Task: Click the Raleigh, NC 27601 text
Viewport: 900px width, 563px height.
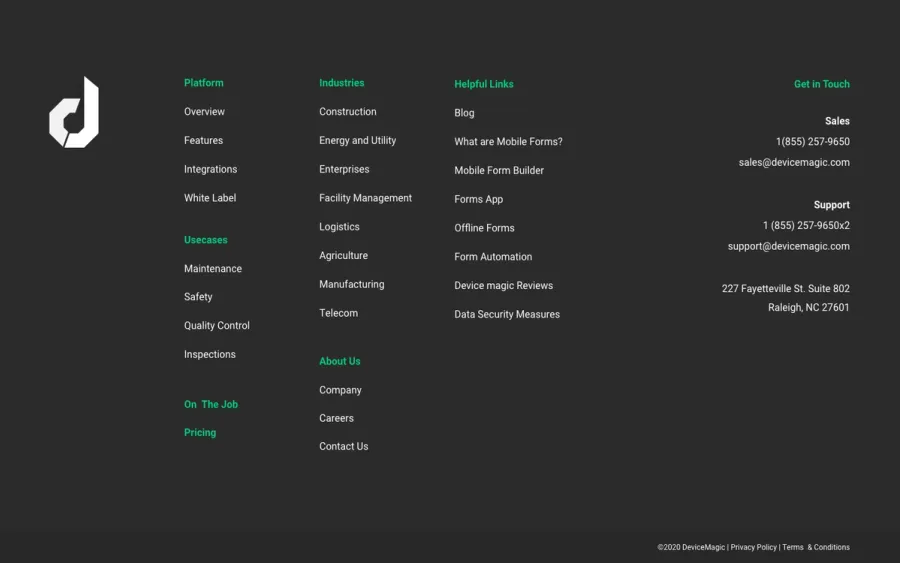Action: 808,308
